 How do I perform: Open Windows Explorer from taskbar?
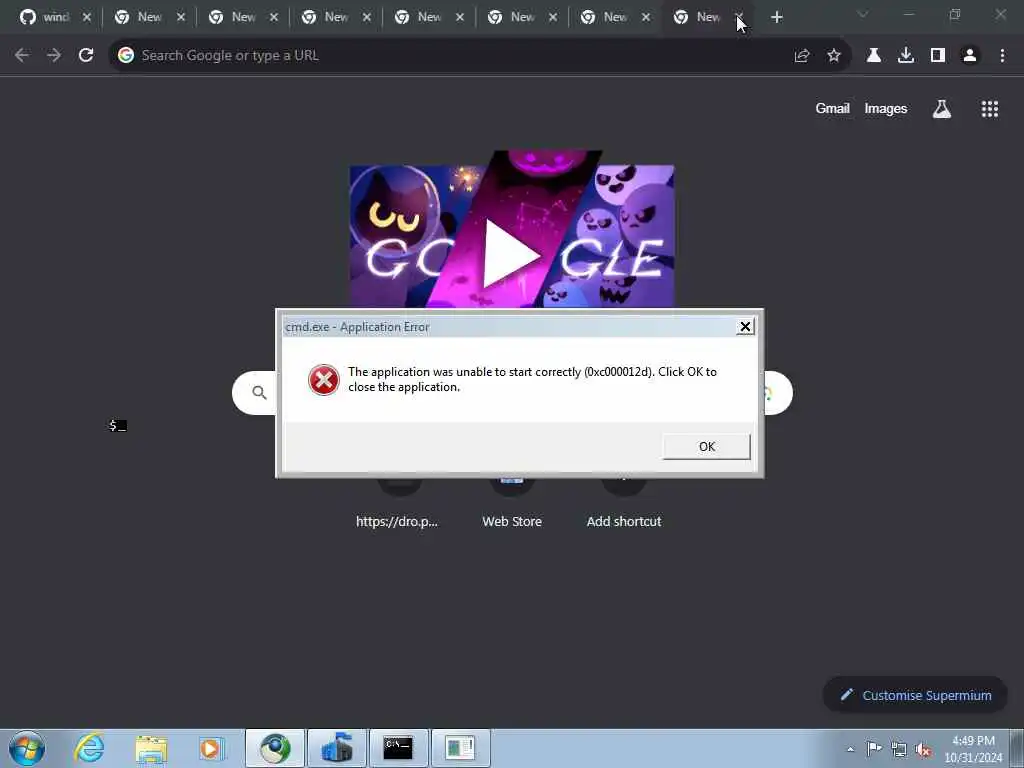(x=152, y=748)
